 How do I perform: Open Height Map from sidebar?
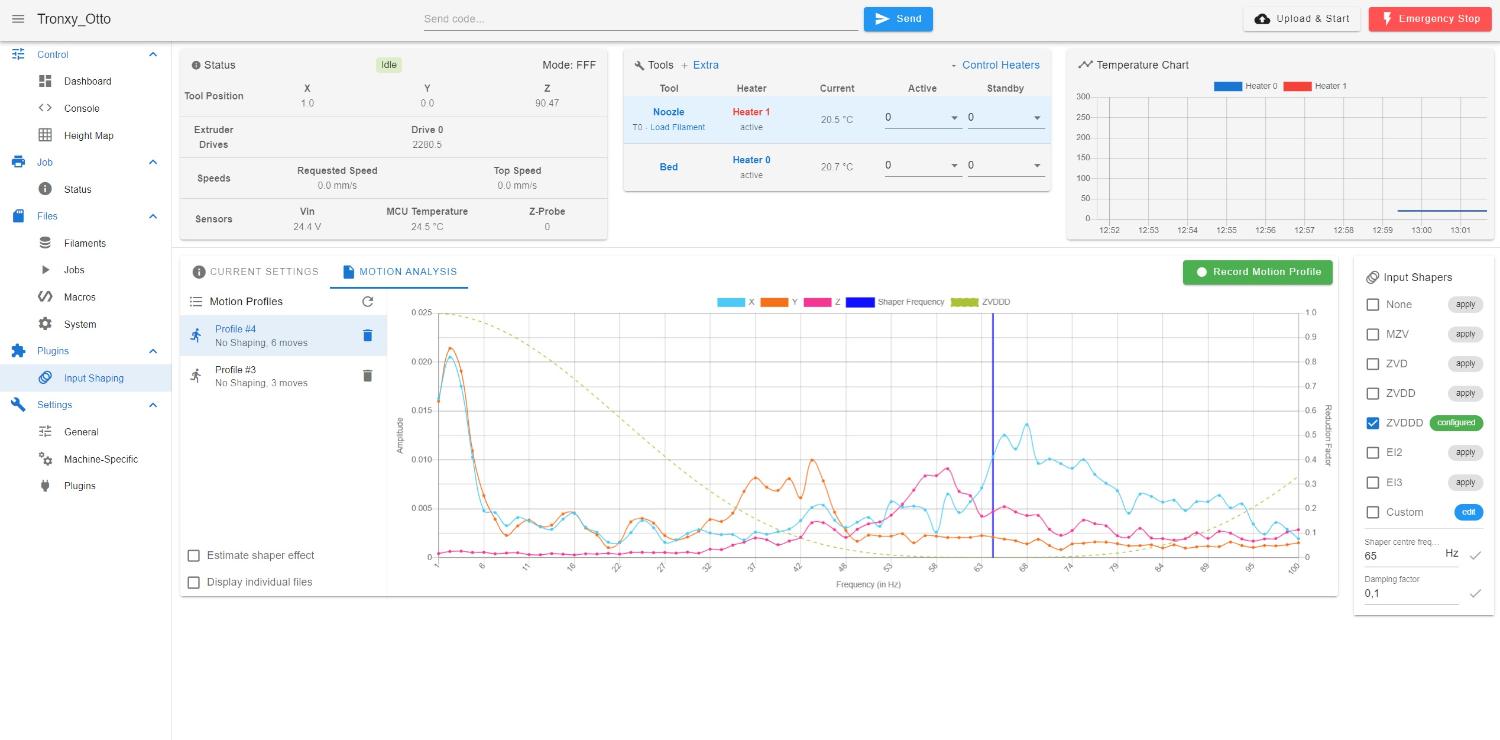(x=88, y=135)
